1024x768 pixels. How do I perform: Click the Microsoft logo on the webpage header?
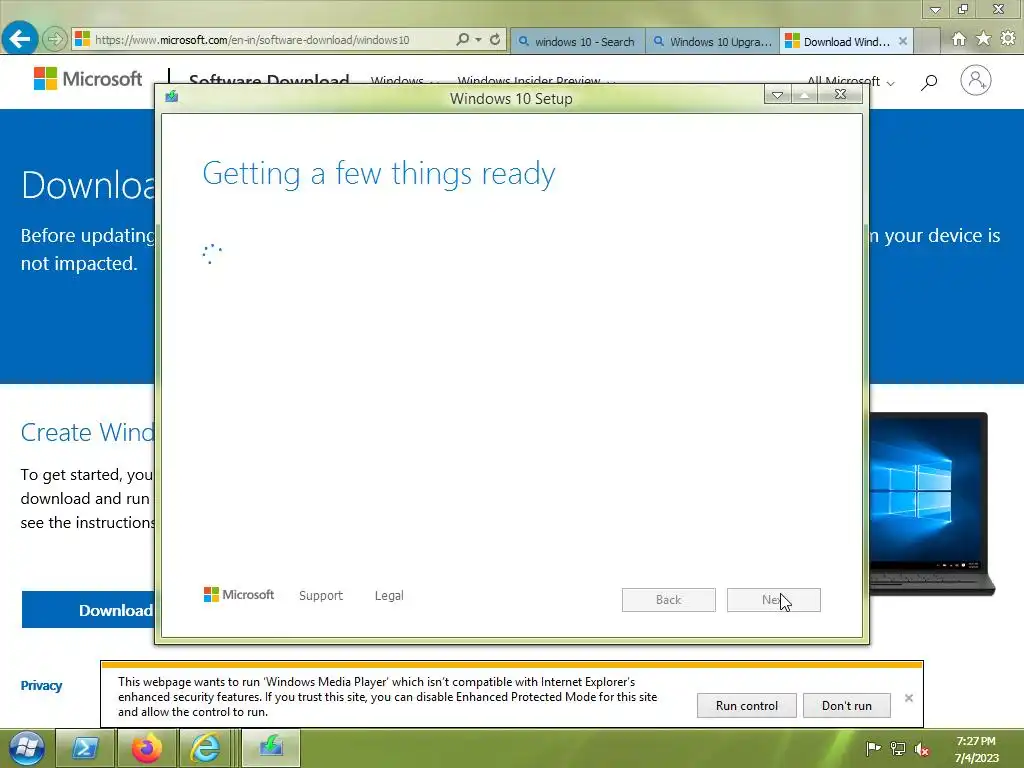[88, 79]
